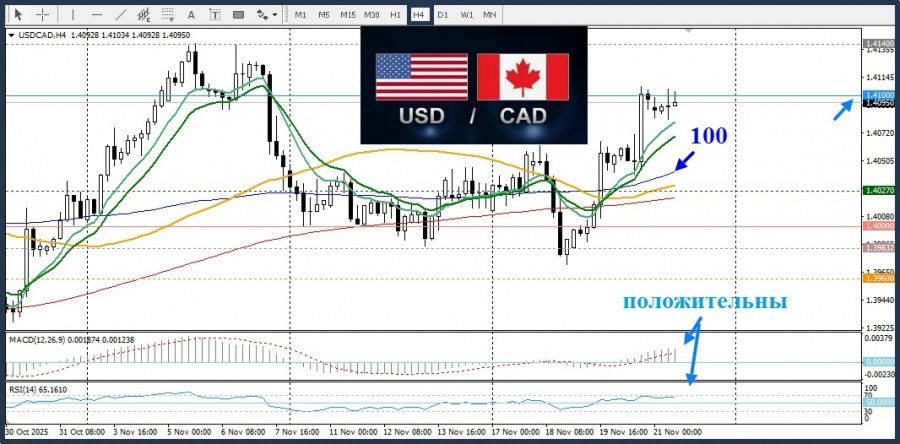Click the USDCAD,H4 chart title text
Viewport: 900px width, 444px height.
tap(42, 35)
